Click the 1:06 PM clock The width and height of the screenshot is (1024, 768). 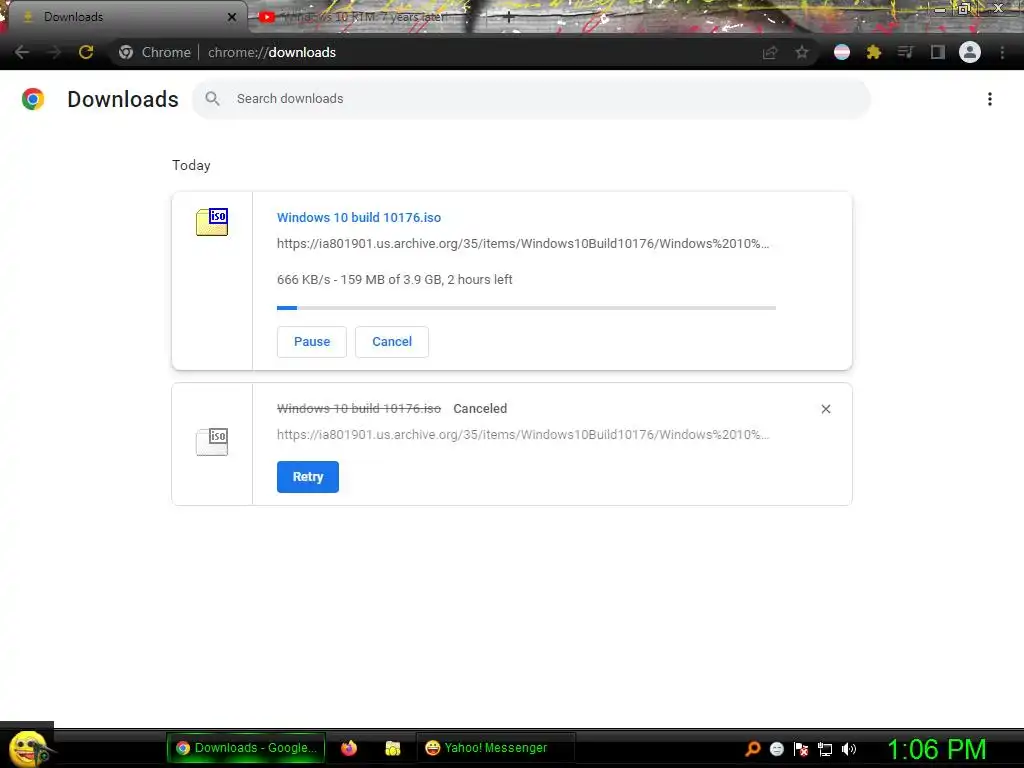936,749
